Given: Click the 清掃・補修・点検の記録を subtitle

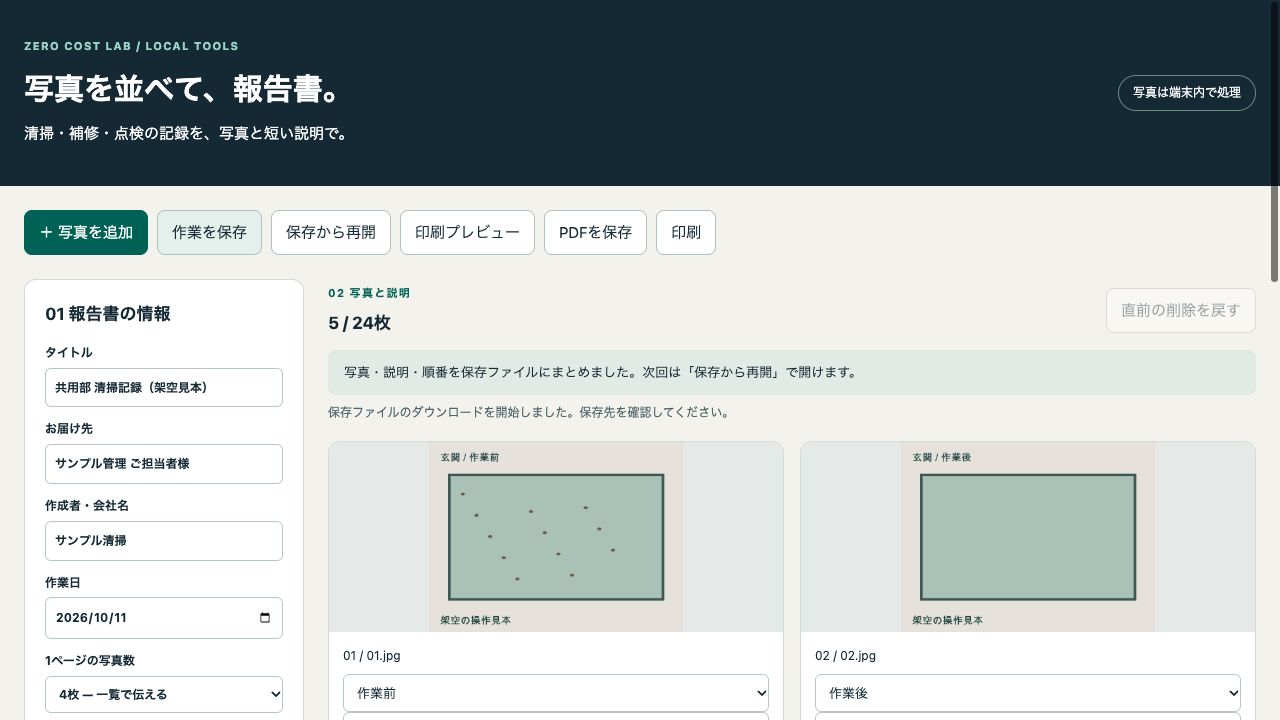Looking at the screenshot, I should coord(188,133).
